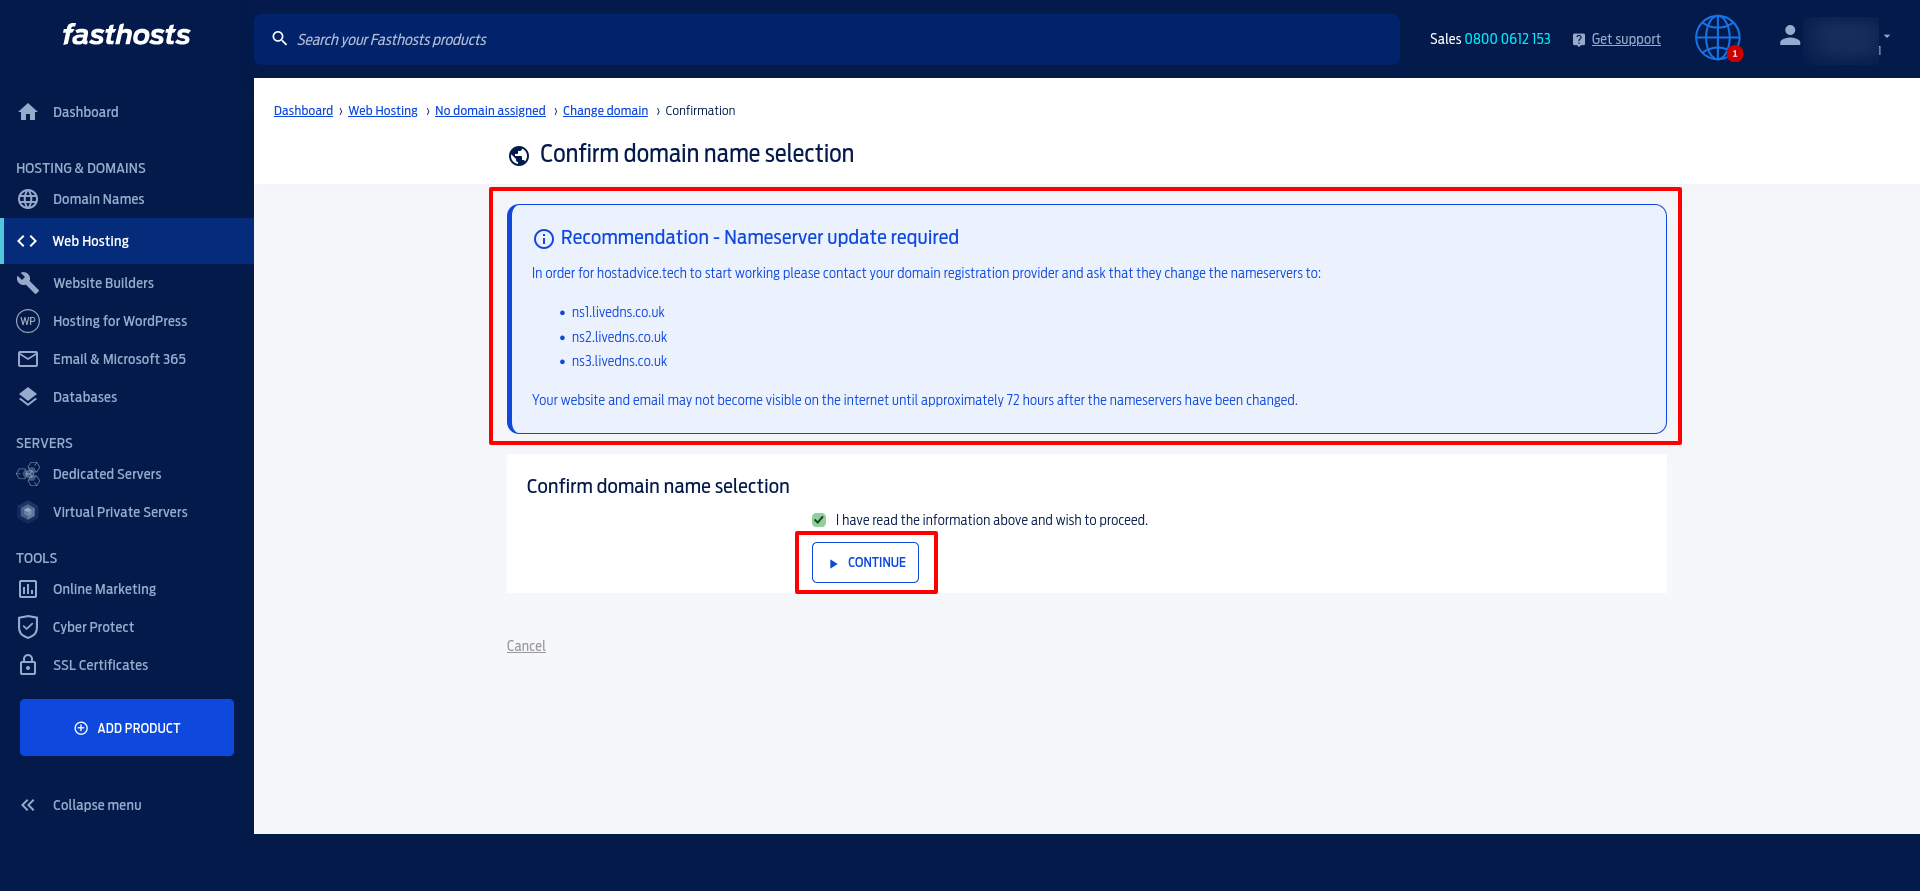This screenshot has width=1920, height=891.
Task: Expand the account dropdown arrow
Action: point(1887,36)
